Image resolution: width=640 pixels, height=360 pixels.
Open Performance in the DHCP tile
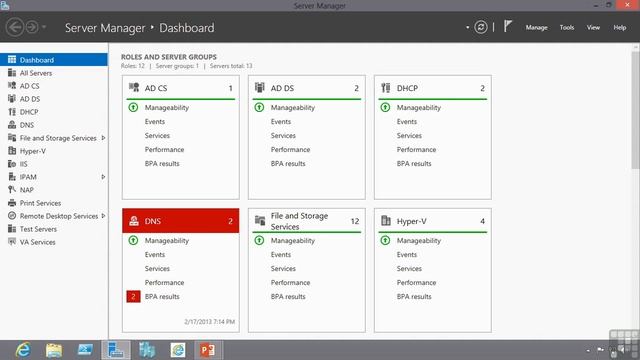coord(416,149)
